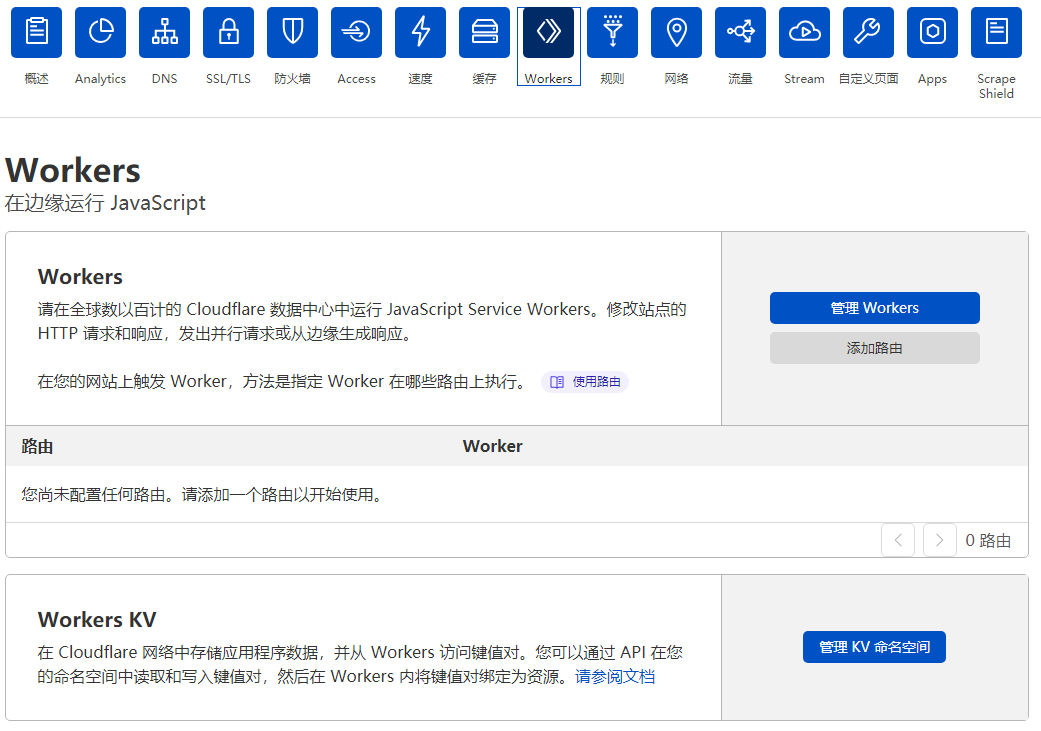Open the 网络 location pin icon
Image resolution: width=1041 pixels, height=731 pixels.
click(677, 32)
